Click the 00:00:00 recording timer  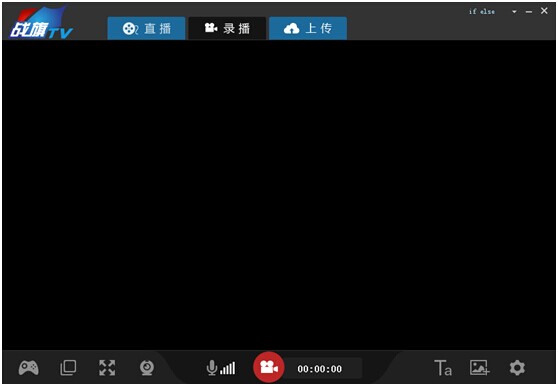pos(320,369)
